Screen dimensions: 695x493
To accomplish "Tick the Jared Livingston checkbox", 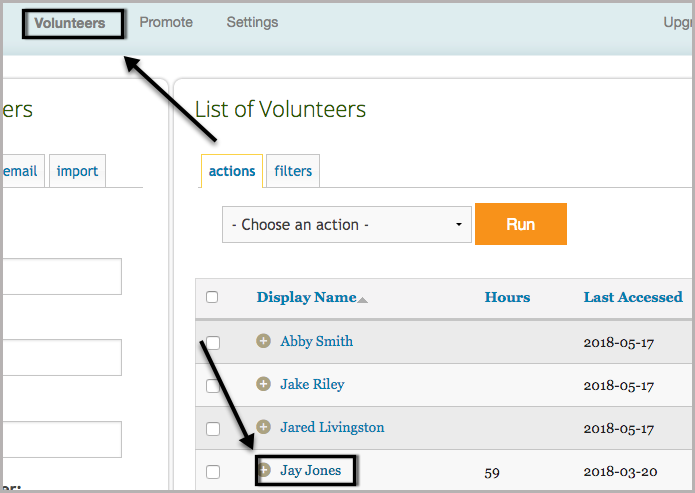I will point(212,428).
